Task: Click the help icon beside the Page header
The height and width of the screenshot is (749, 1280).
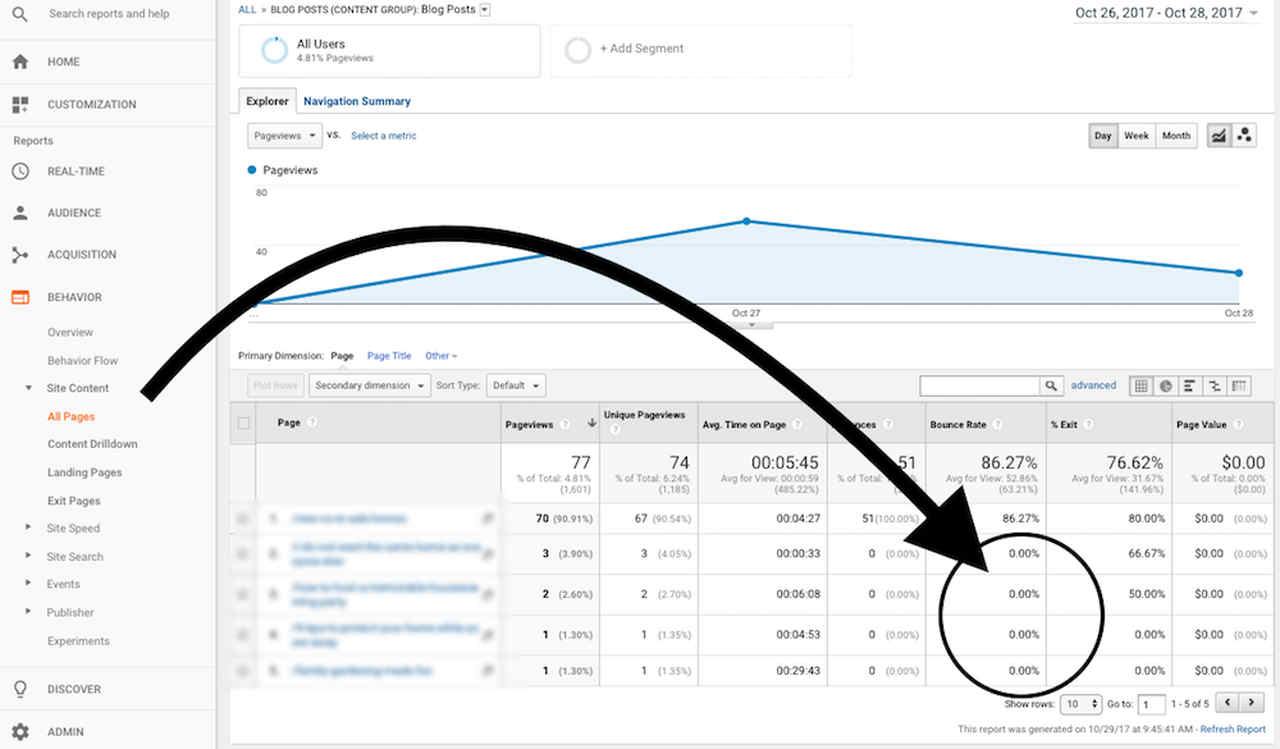Action: pos(311,423)
